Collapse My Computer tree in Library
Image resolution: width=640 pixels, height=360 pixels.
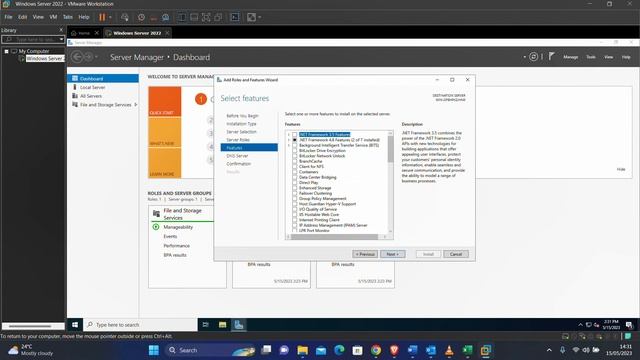[x=7, y=51]
